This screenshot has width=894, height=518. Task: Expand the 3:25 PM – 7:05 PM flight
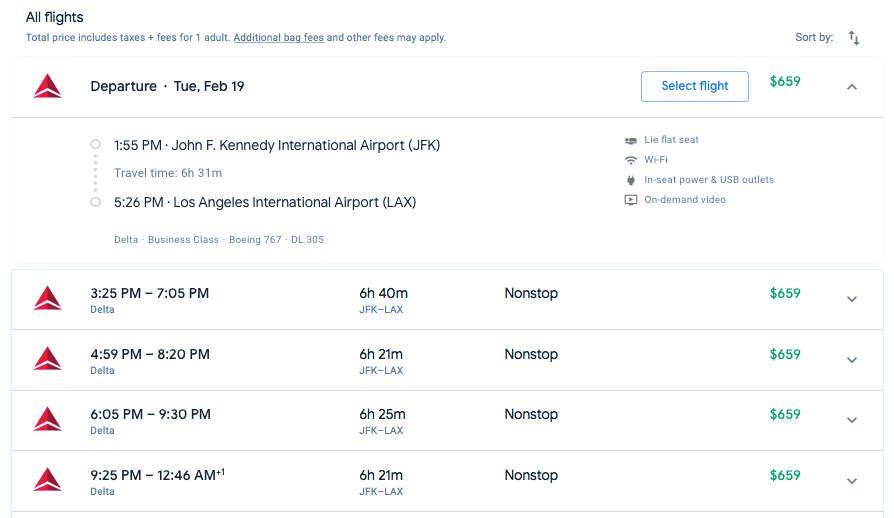pos(852,299)
